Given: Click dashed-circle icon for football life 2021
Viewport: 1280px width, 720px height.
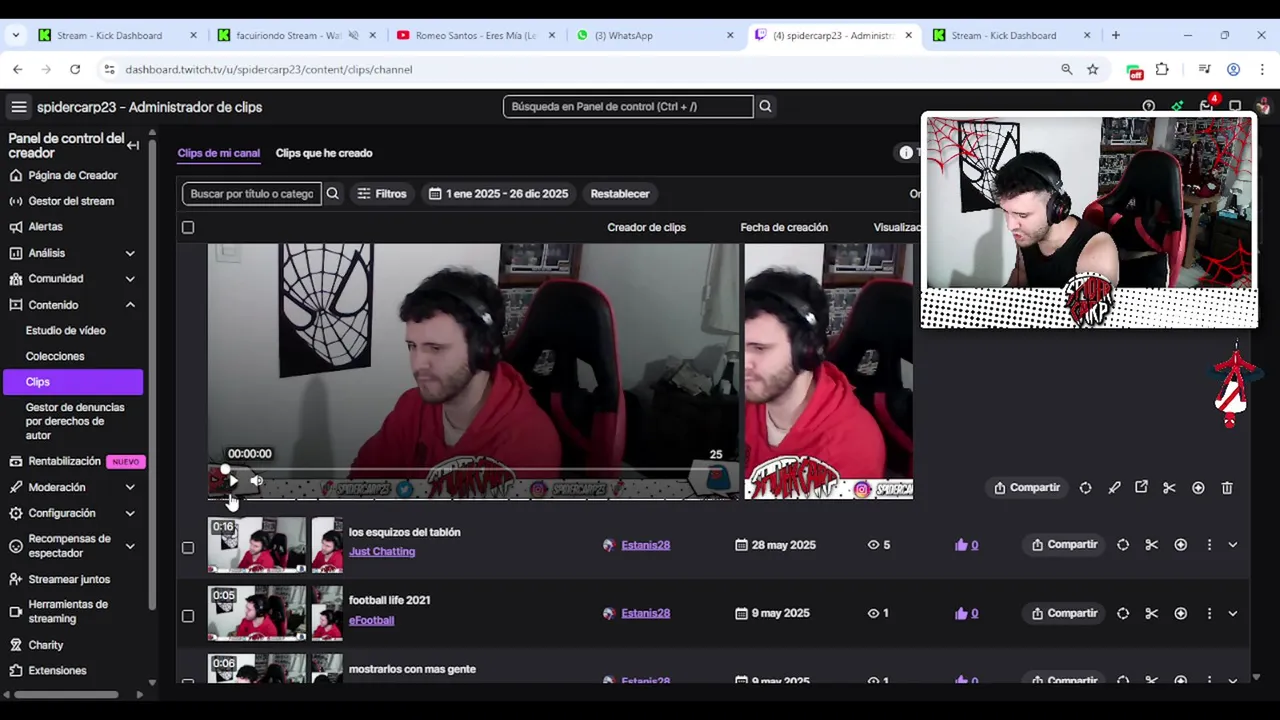Looking at the screenshot, I should tap(1123, 613).
